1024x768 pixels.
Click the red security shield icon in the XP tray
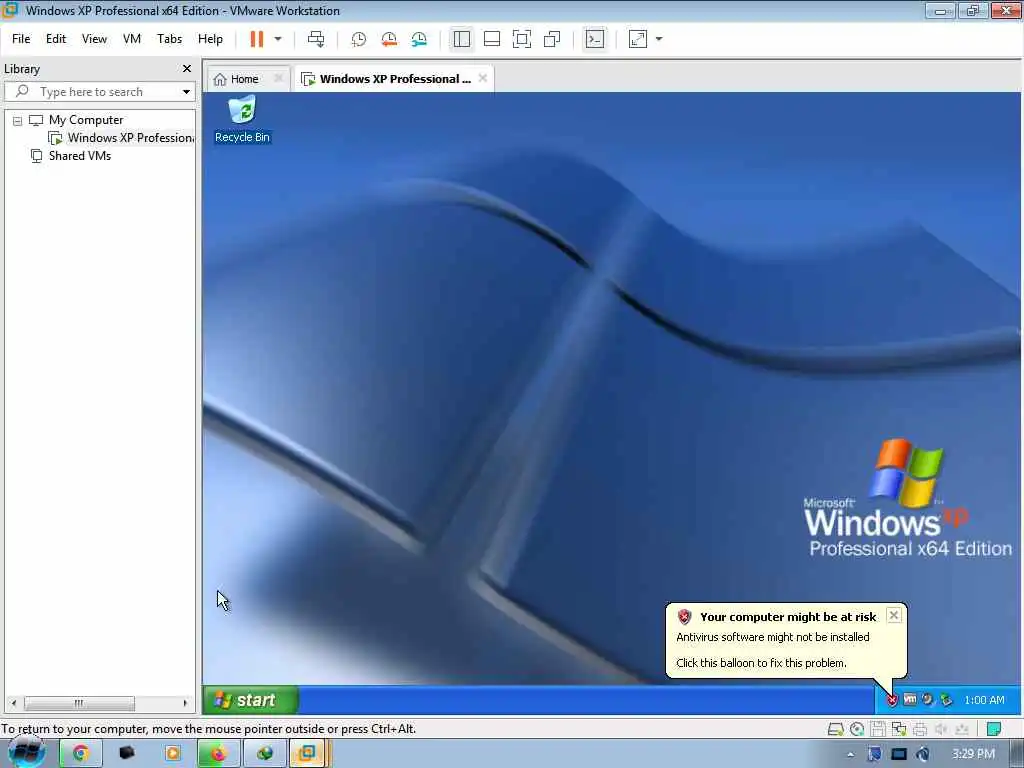click(x=892, y=700)
